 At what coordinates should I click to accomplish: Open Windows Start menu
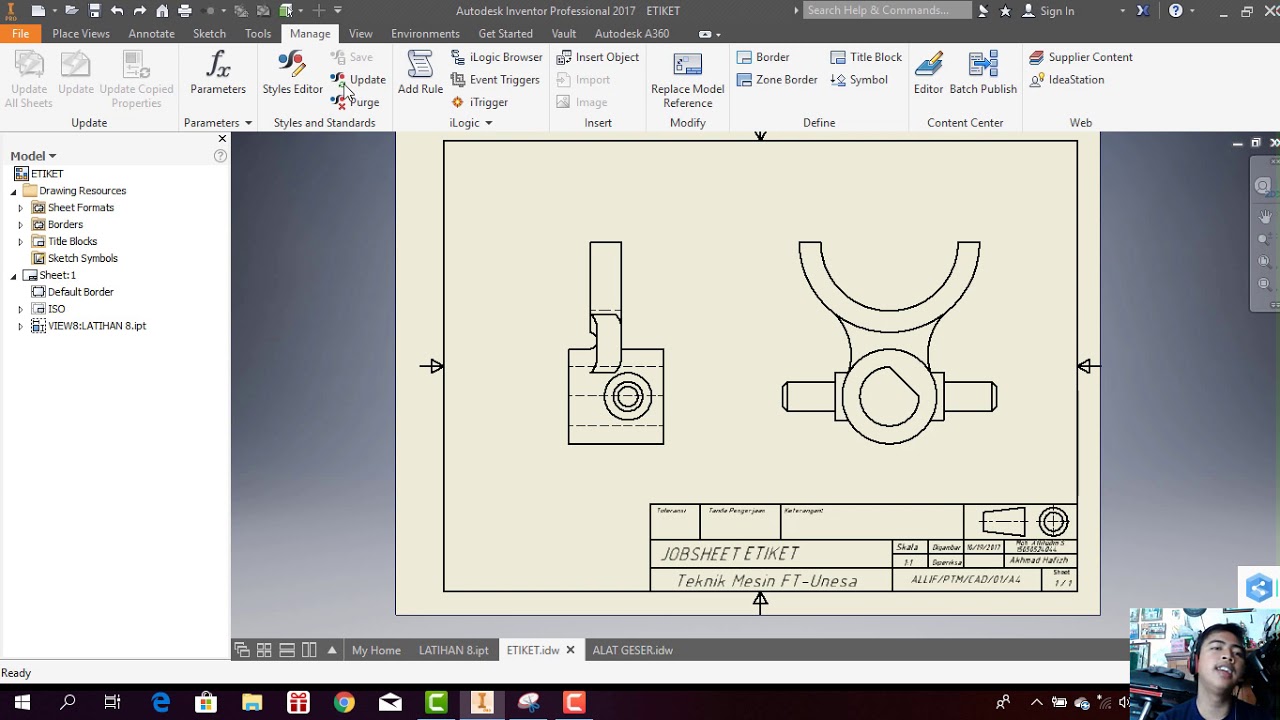coord(22,703)
